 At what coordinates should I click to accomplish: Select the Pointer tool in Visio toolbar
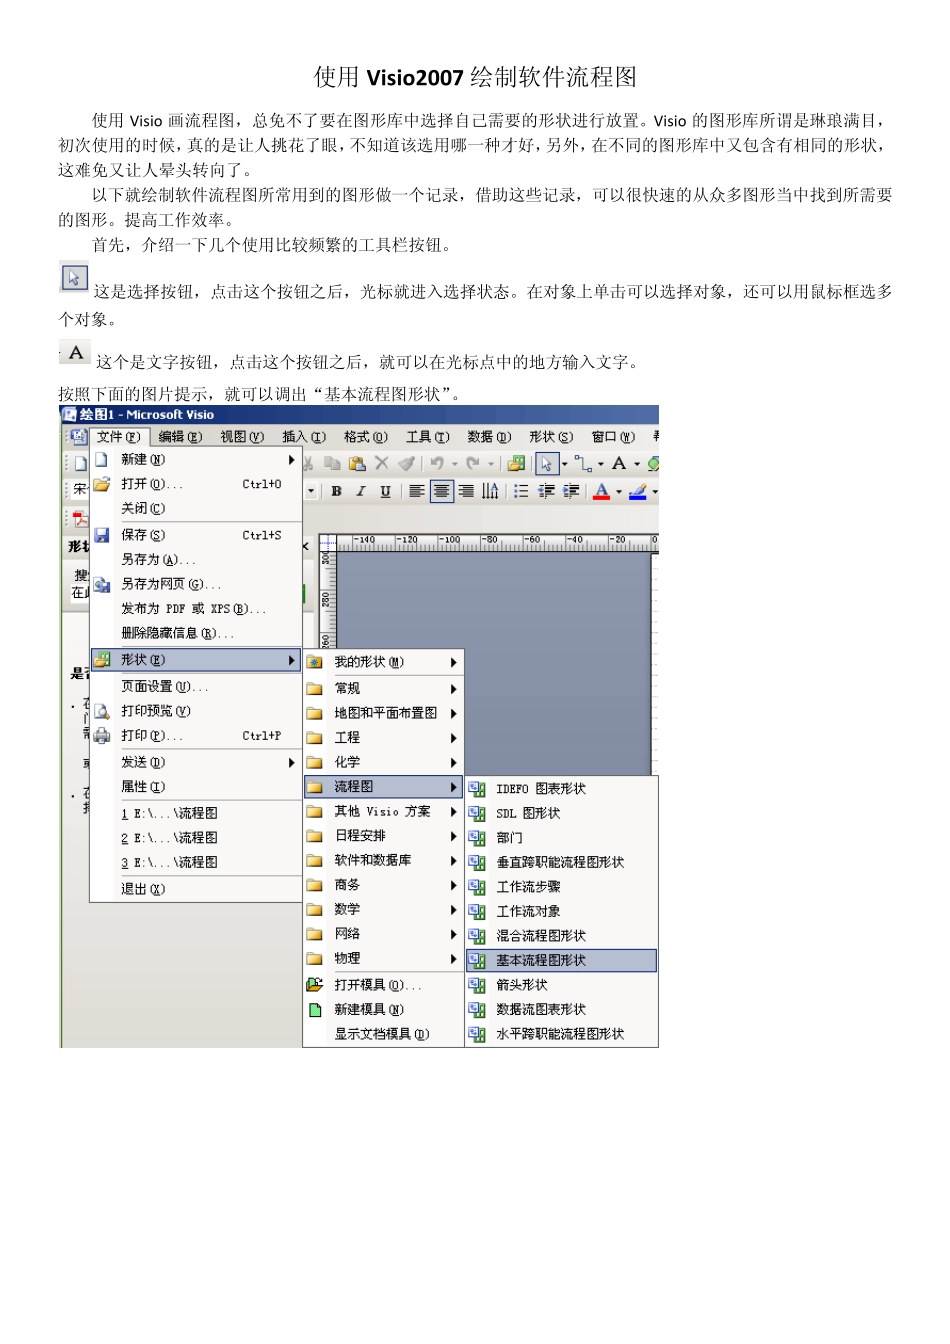tap(546, 463)
